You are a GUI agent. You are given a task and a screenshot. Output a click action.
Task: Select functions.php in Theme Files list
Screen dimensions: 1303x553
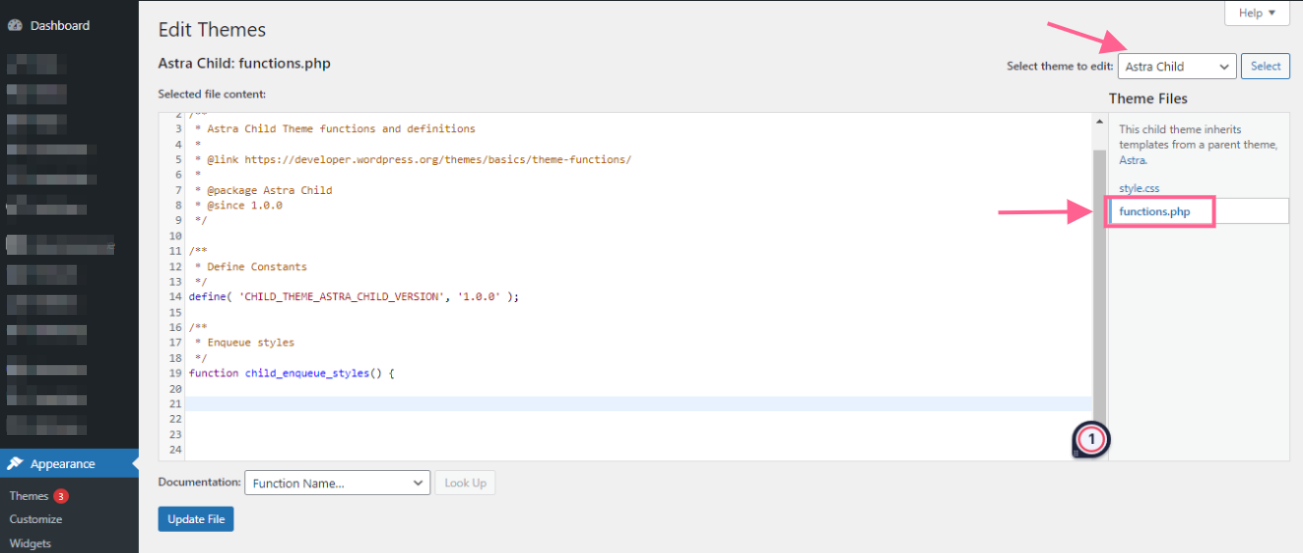[x=1154, y=211]
